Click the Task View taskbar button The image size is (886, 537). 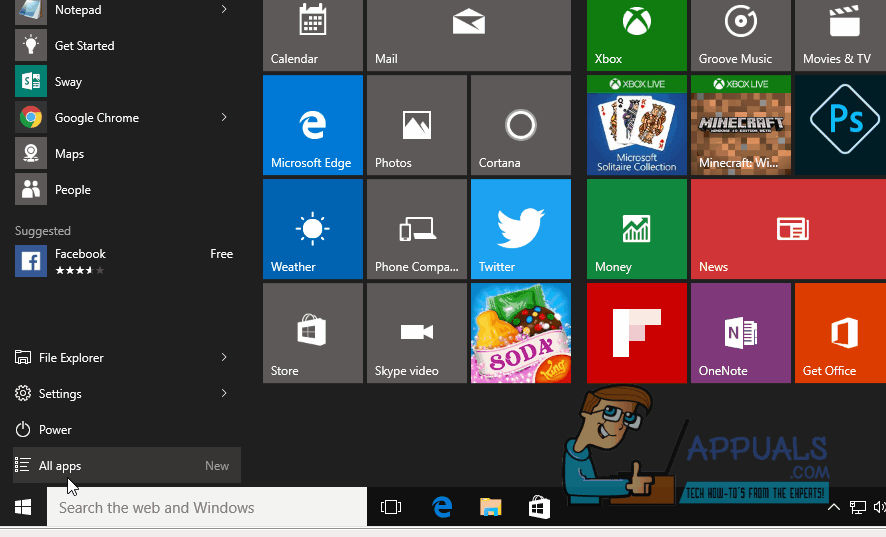(391, 508)
